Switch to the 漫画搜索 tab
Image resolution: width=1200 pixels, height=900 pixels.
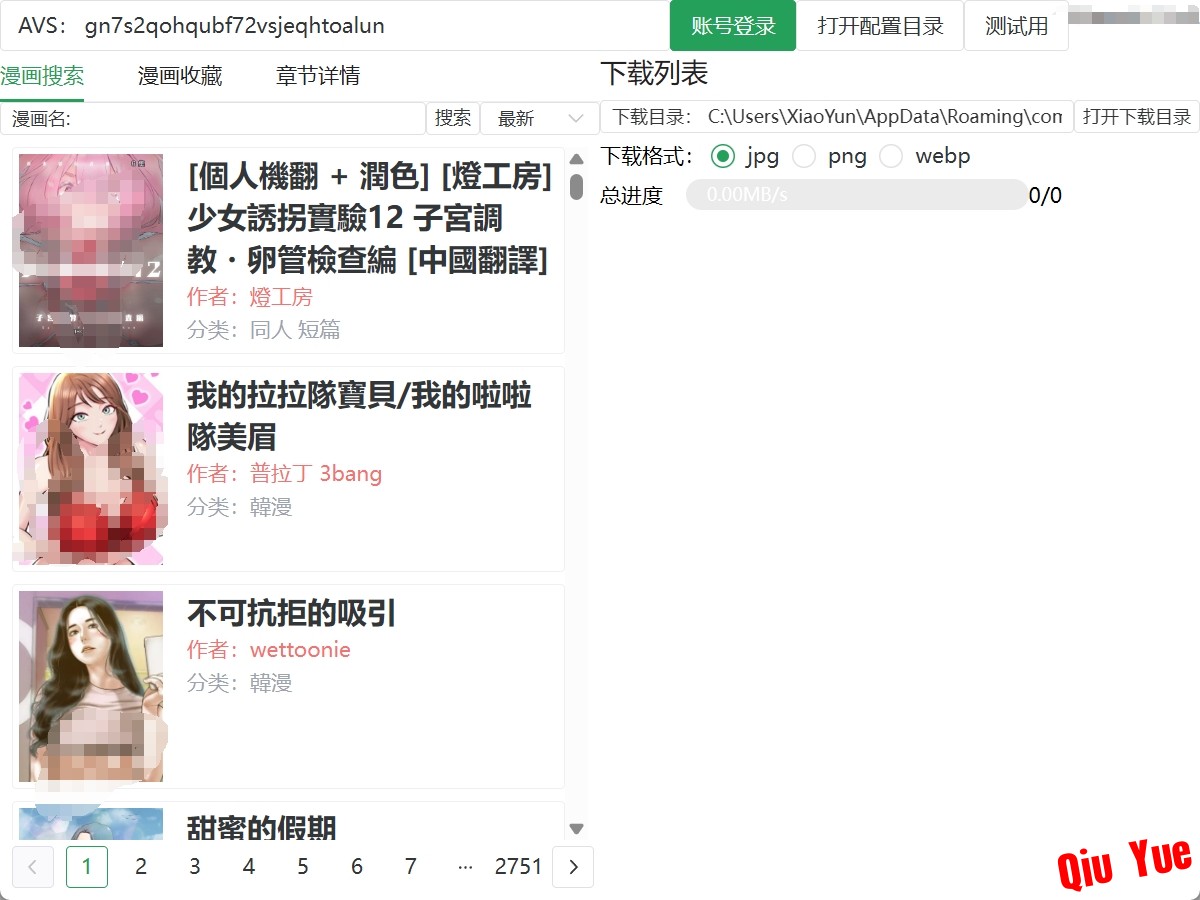[42, 76]
